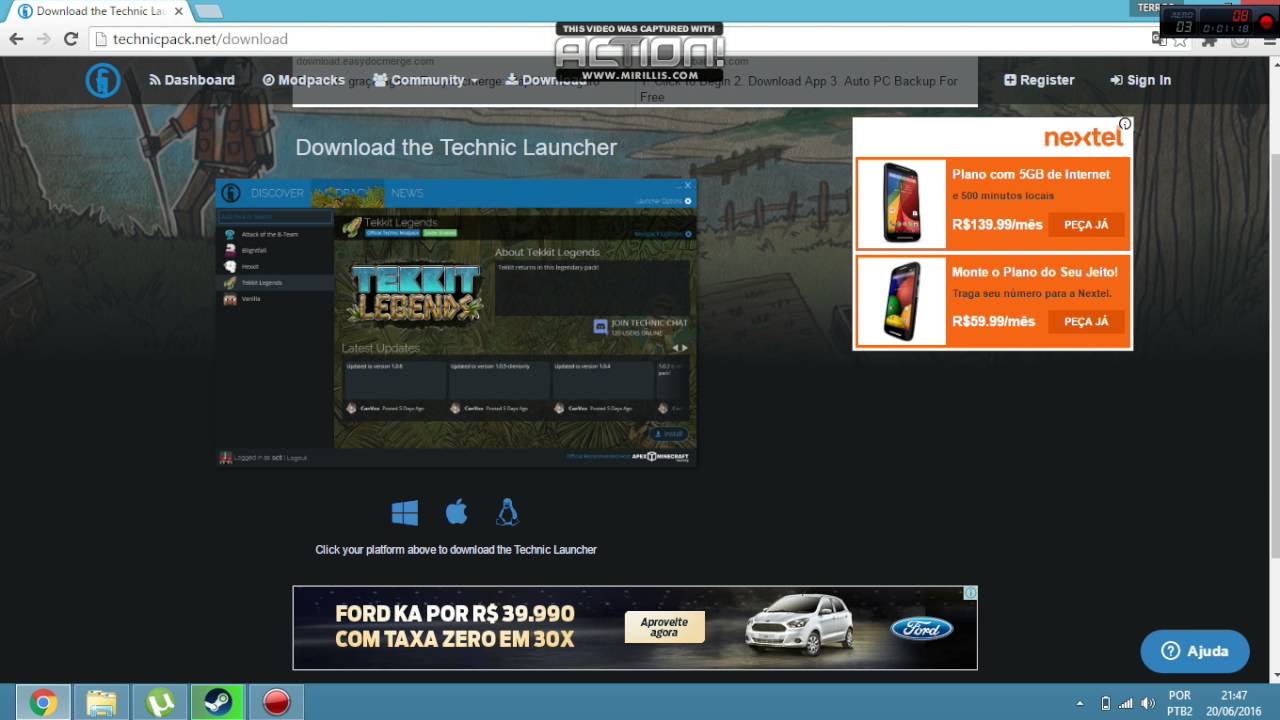This screenshot has height=720, width=1280.
Task: Open File Explorer from the taskbar
Action: point(101,703)
